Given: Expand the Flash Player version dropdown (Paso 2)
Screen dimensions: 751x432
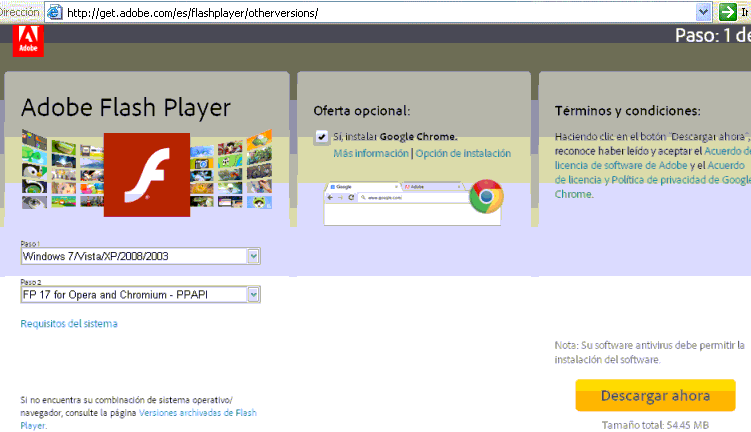Looking at the screenshot, I should click(253, 295).
